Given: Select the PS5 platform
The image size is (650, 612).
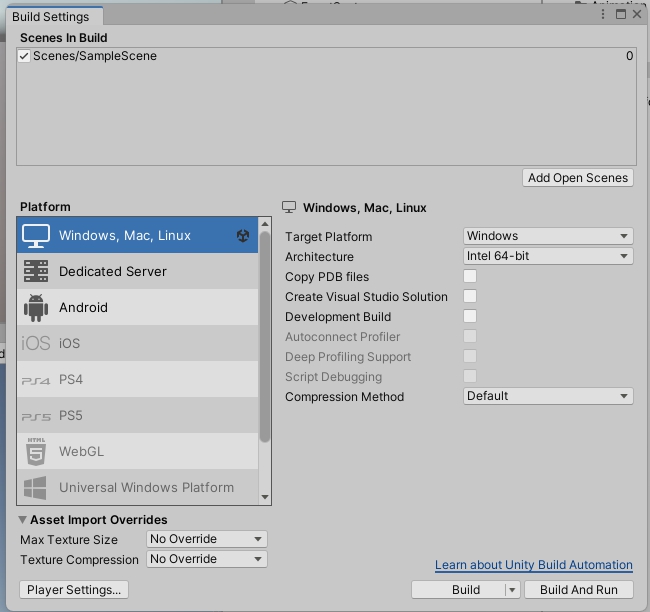Looking at the screenshot, I should click(x=137, y=415).
